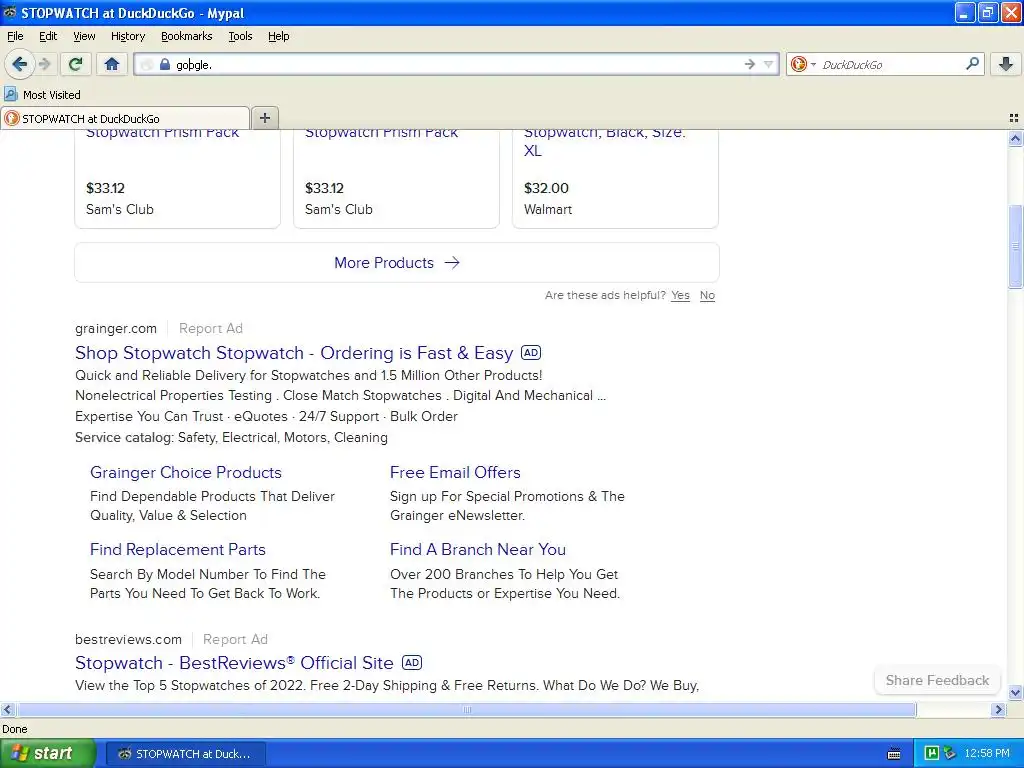Click the vertical scrollbar down arrow

[x=1015, y=693]
